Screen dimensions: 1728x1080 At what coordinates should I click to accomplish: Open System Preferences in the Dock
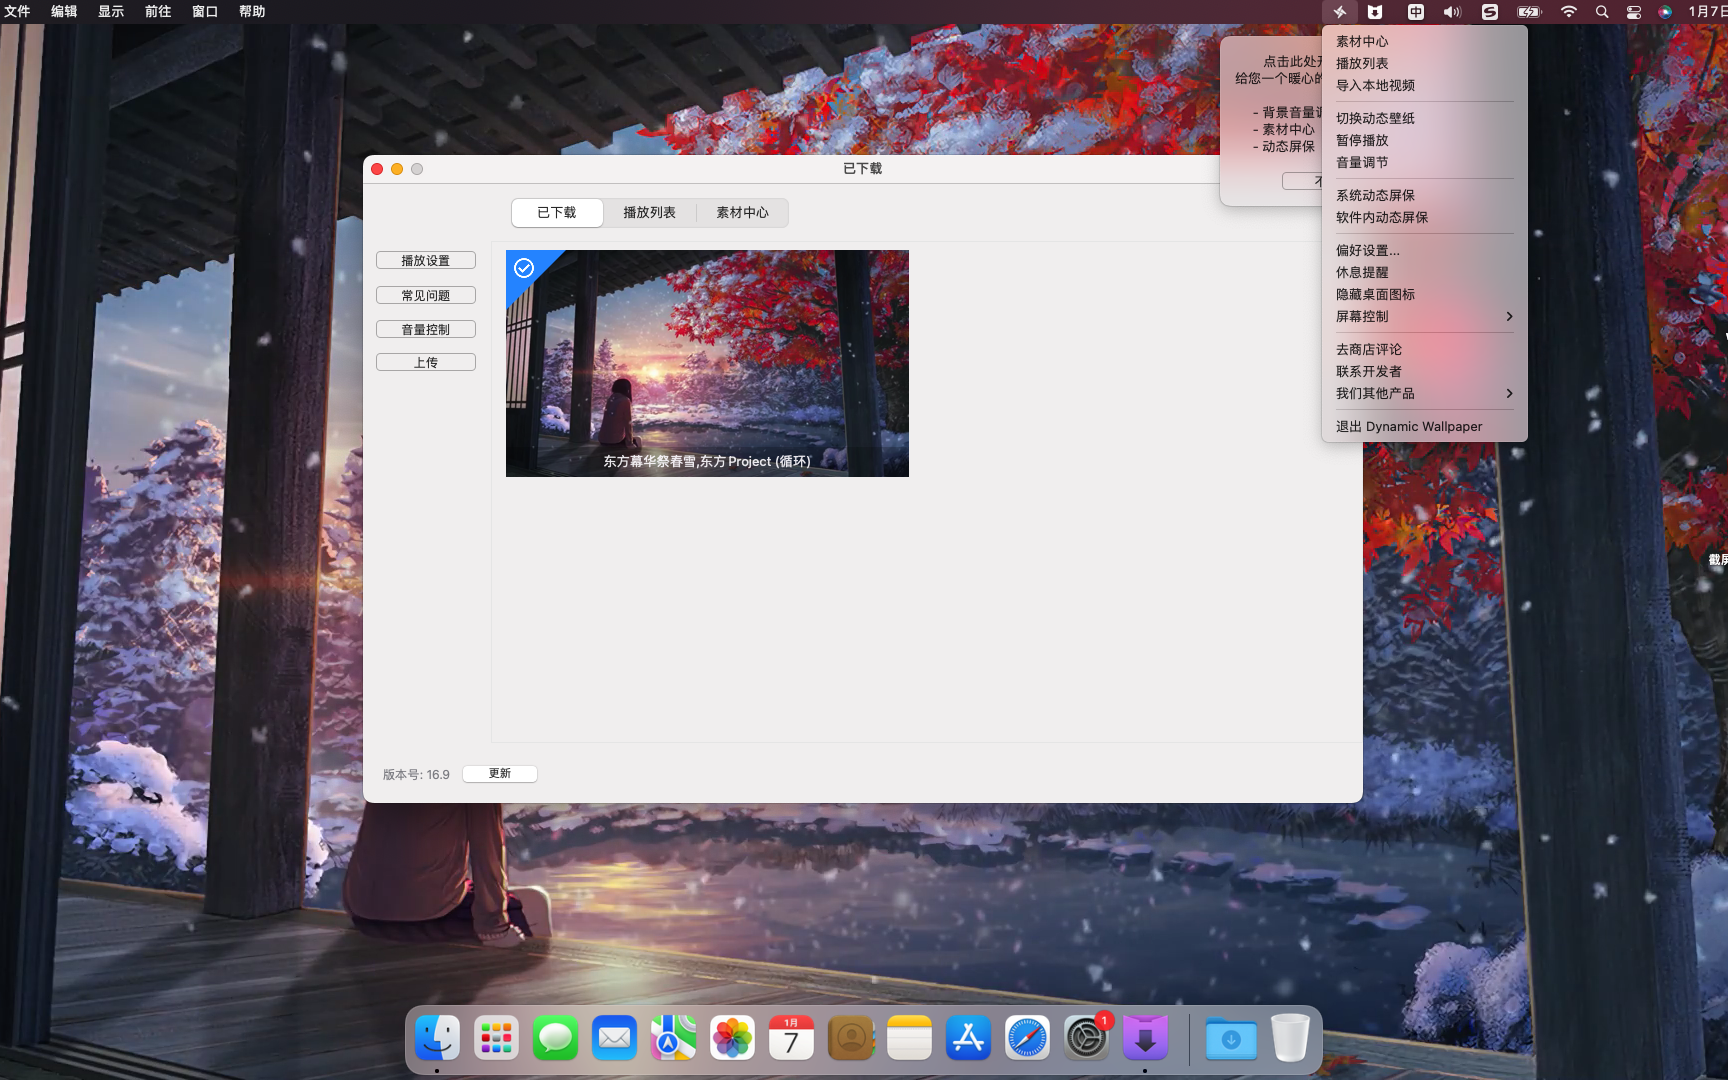click(x=1087, y=1038)
